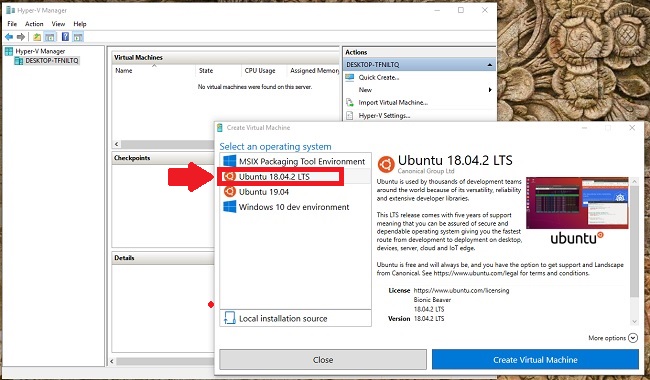
Task: Open the File menu
Action: [12, 24]
